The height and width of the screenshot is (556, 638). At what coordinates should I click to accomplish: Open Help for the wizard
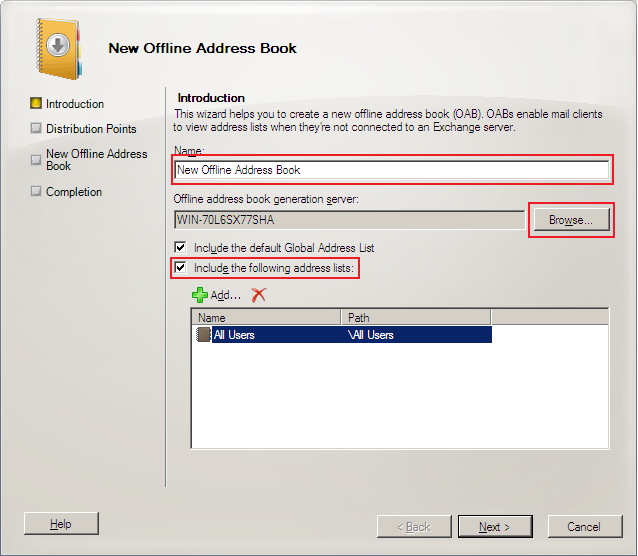pos(61,524)
